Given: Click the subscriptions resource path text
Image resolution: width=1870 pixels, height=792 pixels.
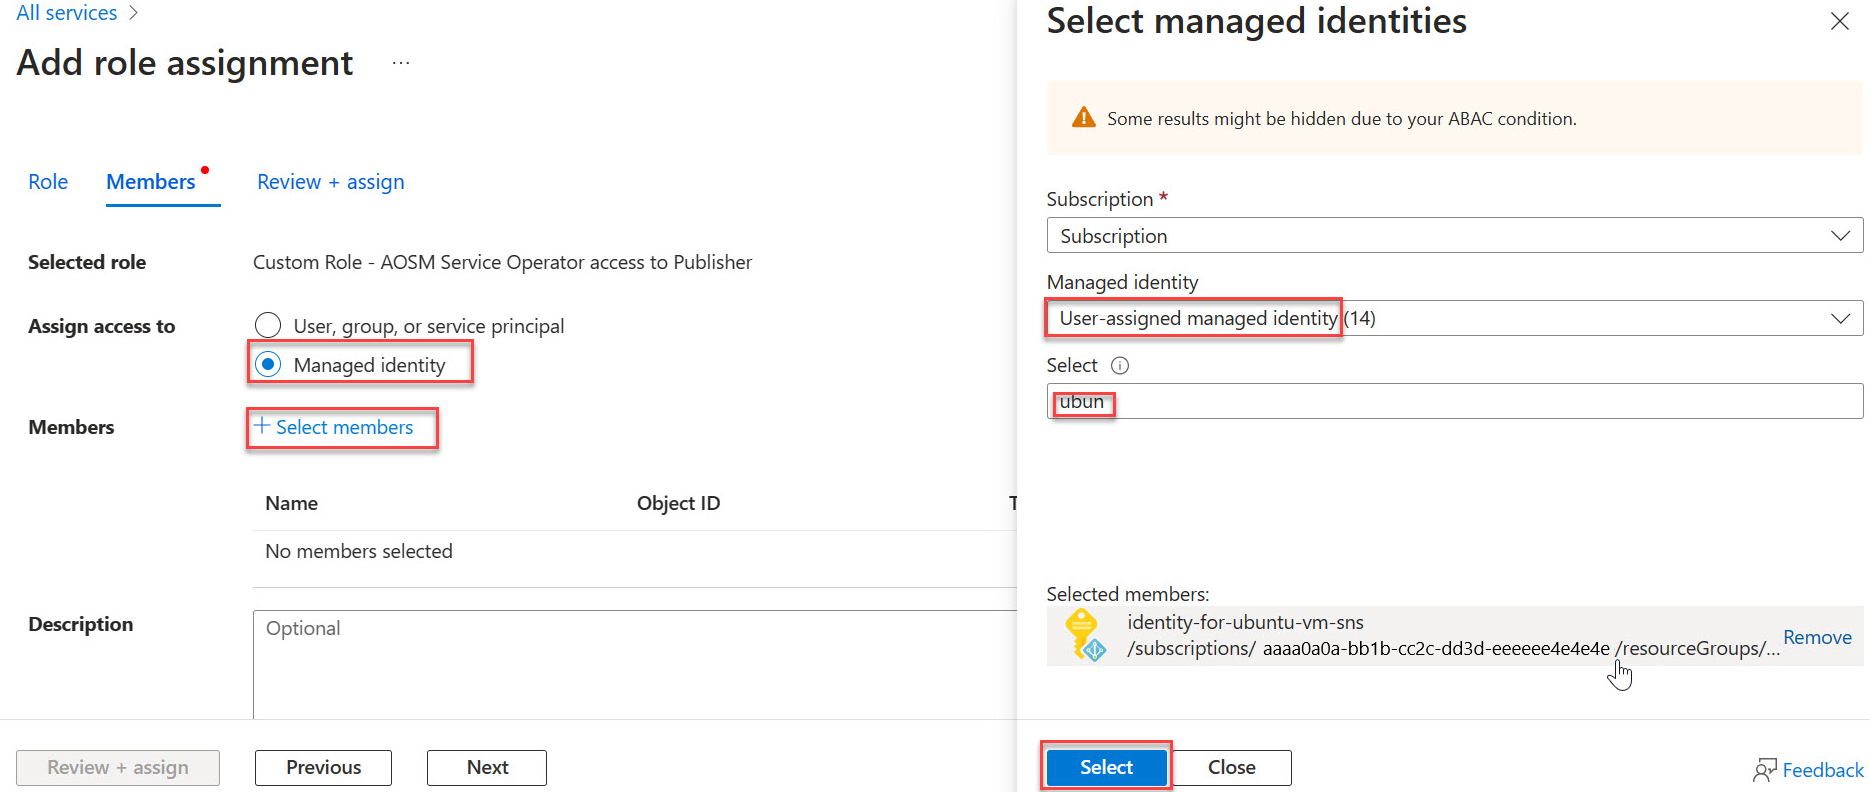Looking at the screenshot, I should click(x=1453, y=648).
